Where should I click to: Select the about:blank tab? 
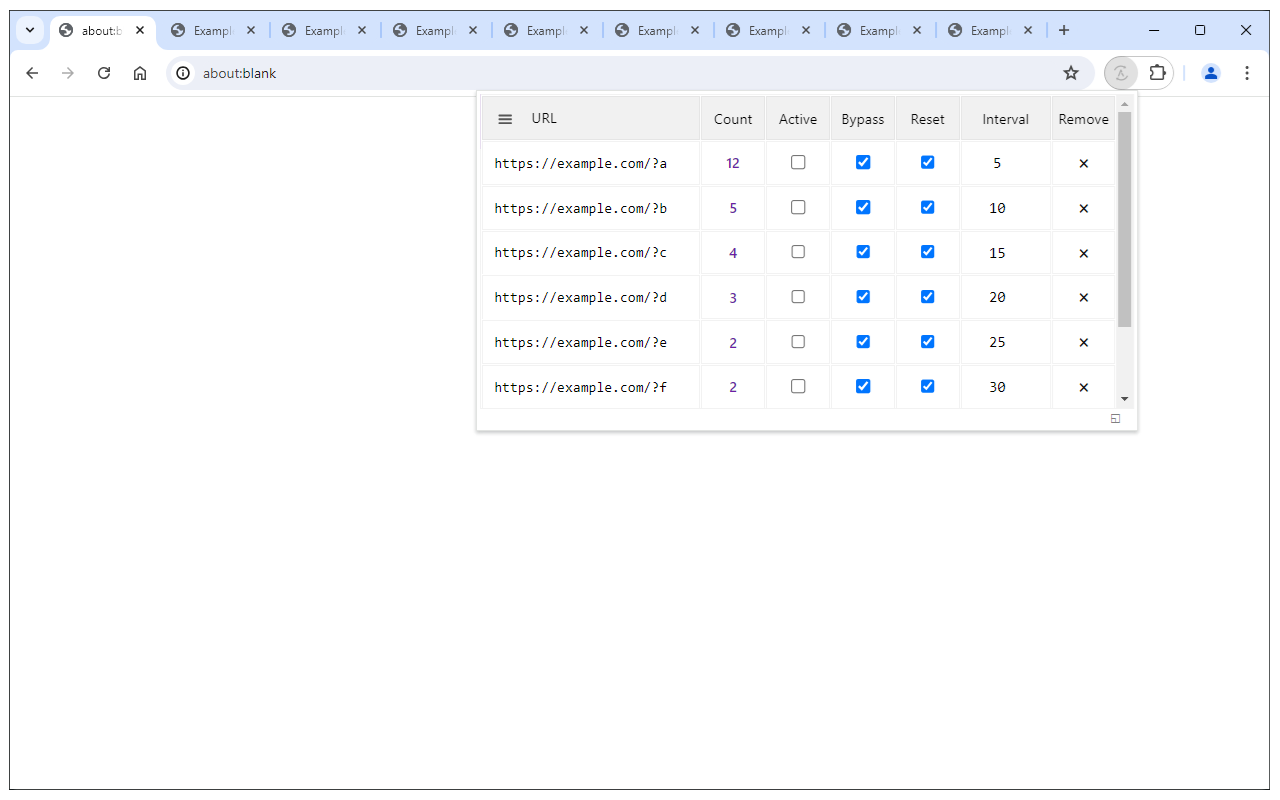[100, 30]
